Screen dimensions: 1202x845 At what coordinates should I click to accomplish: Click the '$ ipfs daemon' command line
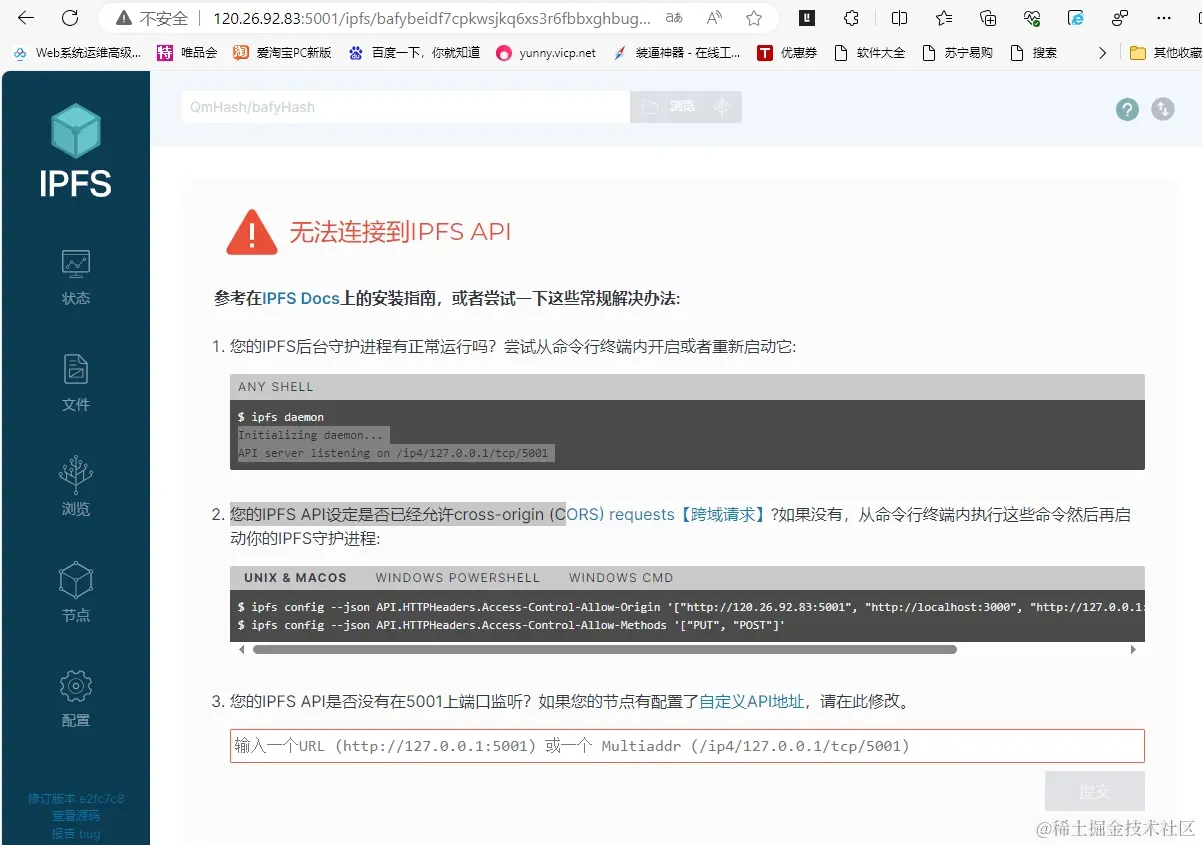(281, 417)
